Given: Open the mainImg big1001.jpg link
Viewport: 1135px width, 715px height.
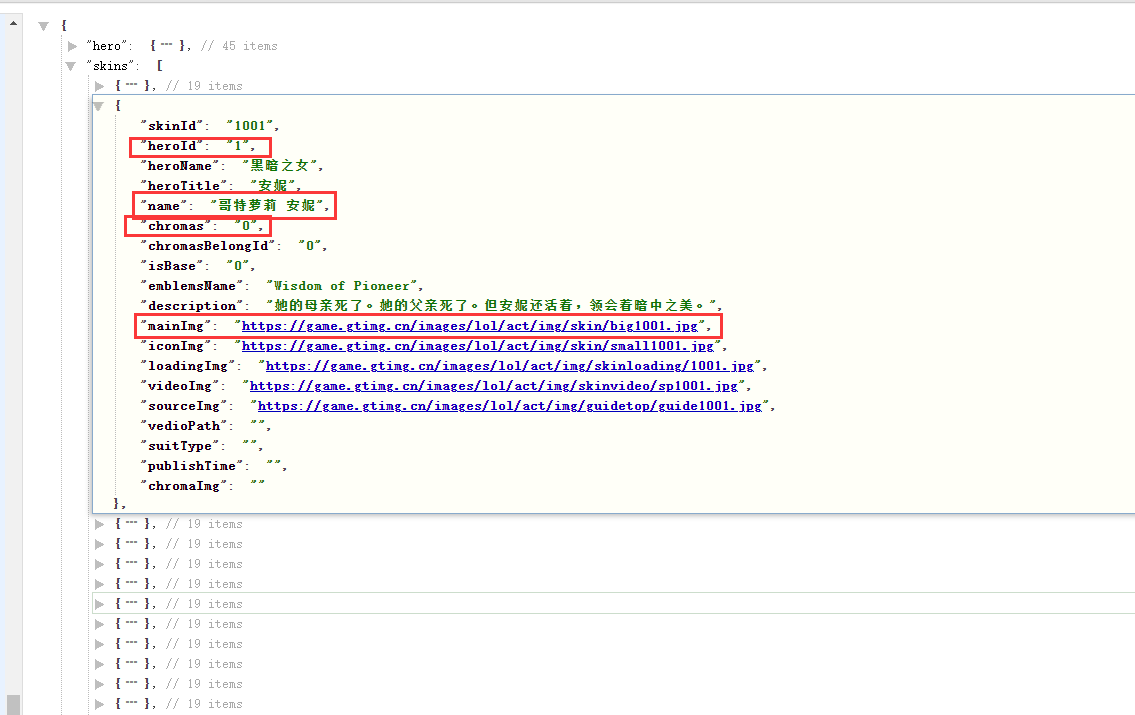Looking at the screenshot, I should [469, 326].
